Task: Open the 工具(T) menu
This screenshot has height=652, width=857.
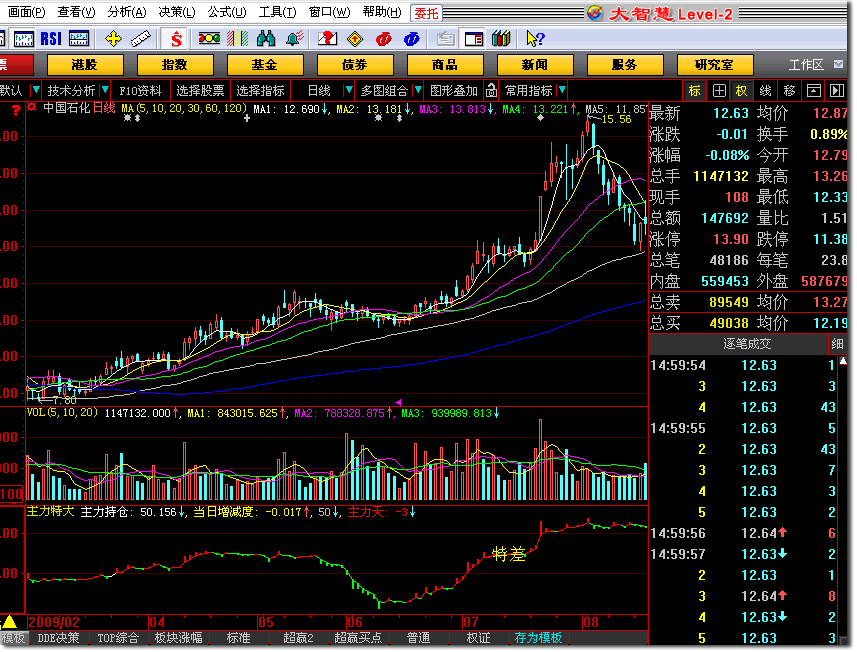Action: (x=277, y=12)
